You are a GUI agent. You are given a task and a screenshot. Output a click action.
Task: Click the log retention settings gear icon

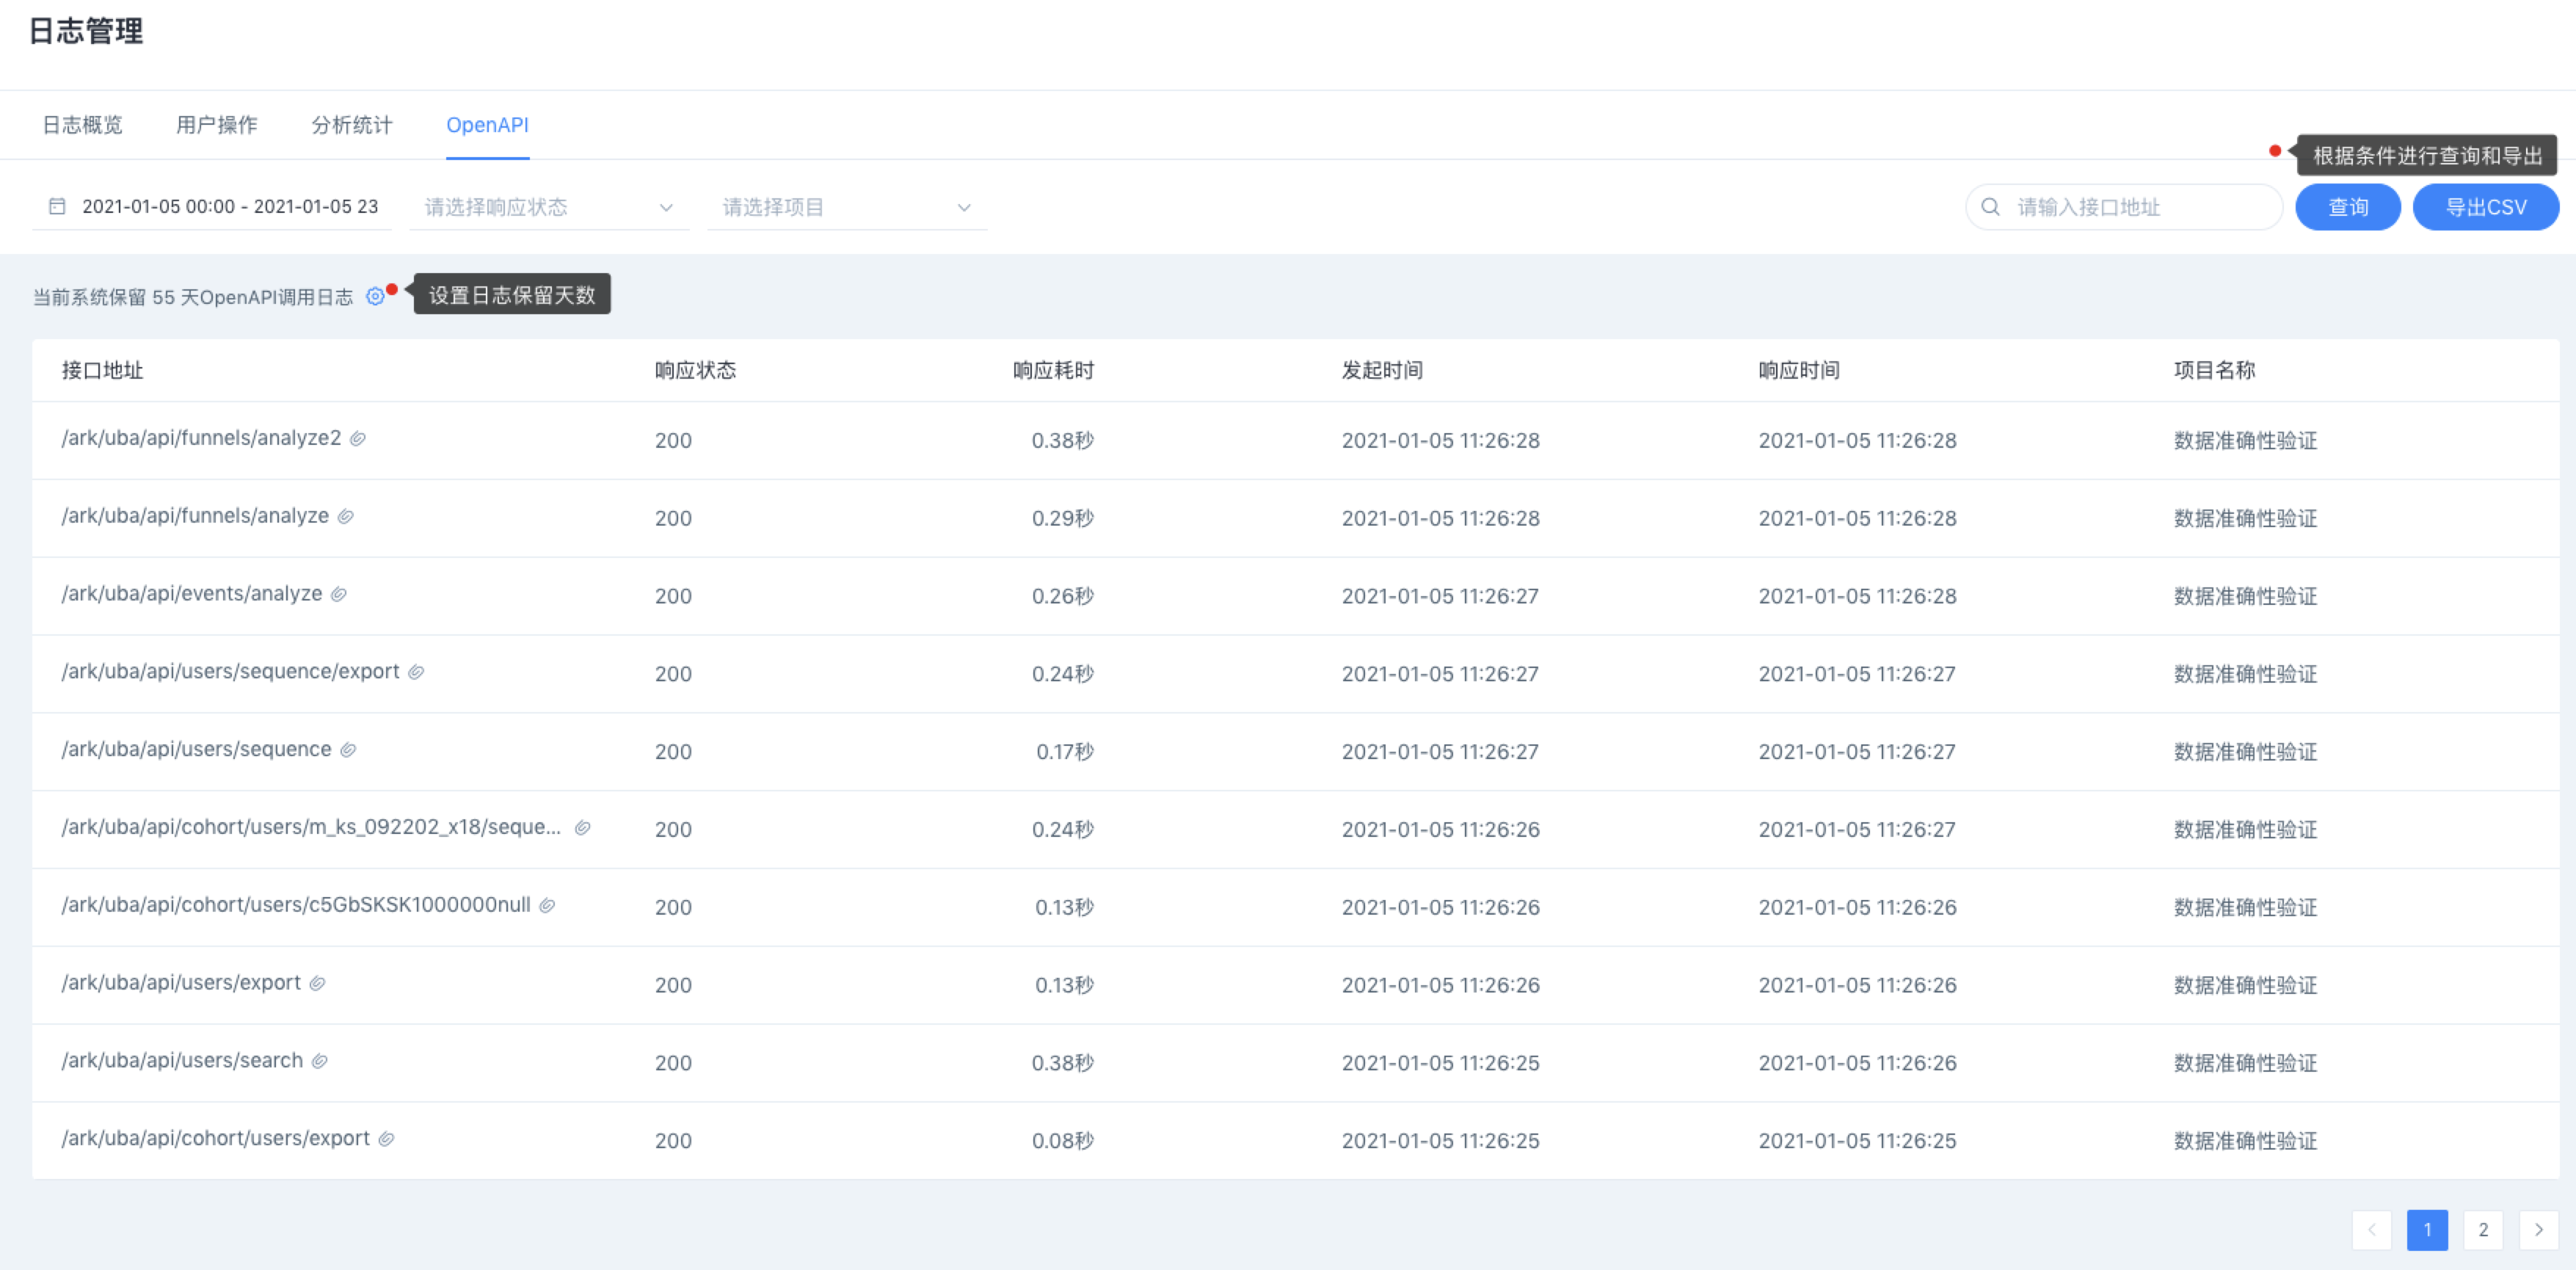[x=375, y=296]
